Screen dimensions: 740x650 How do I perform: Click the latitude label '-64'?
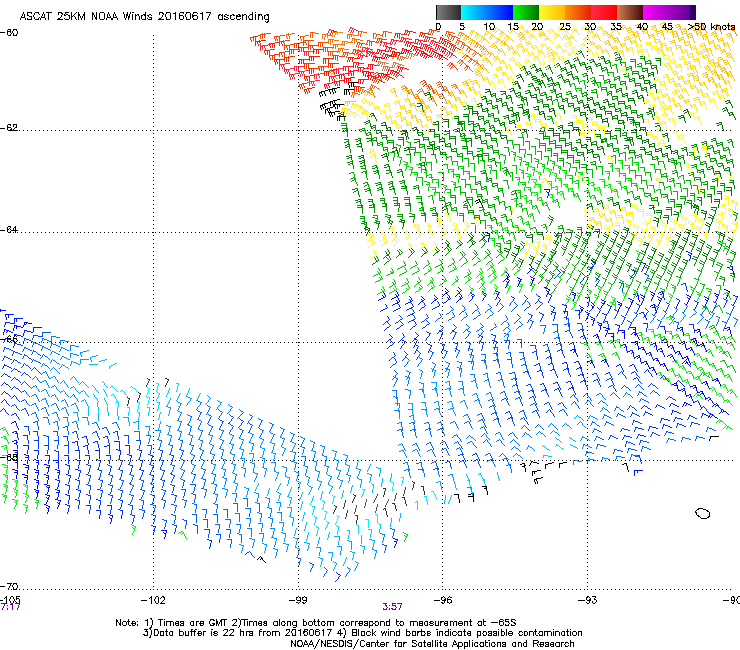[x=9, y=229]
